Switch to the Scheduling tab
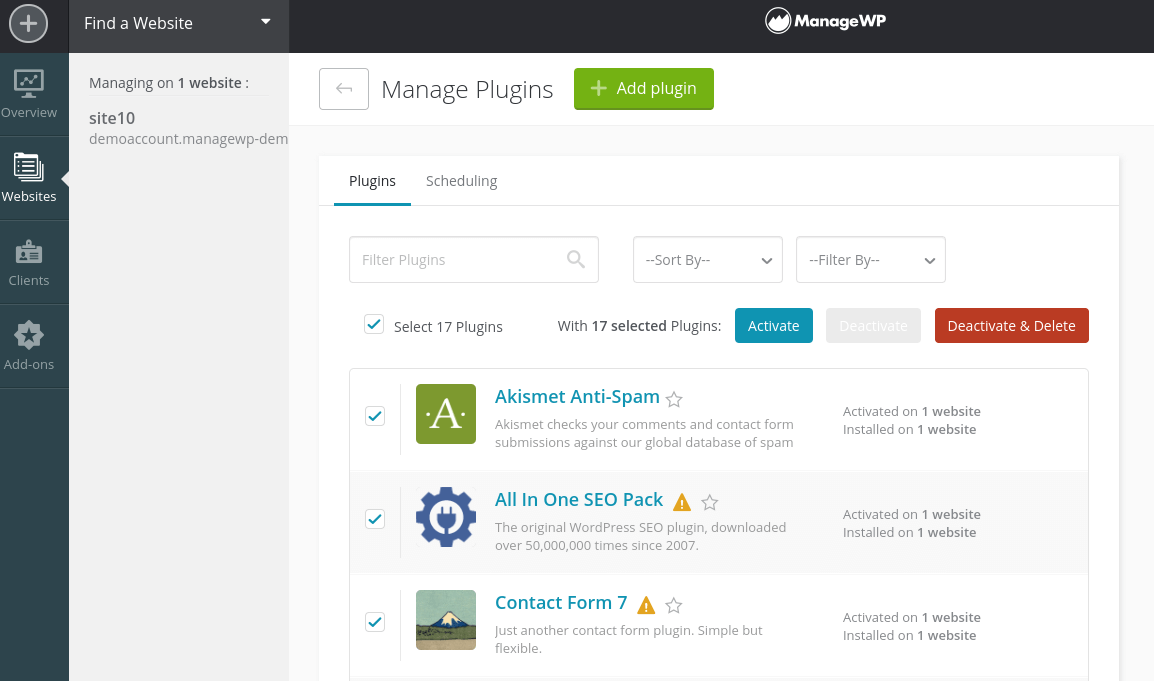The image size is (1154, 681). (461, 181)
